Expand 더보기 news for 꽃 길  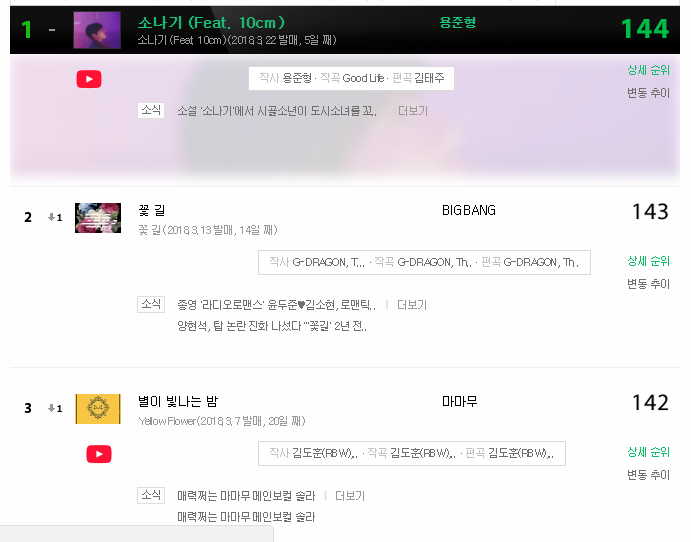412,305
